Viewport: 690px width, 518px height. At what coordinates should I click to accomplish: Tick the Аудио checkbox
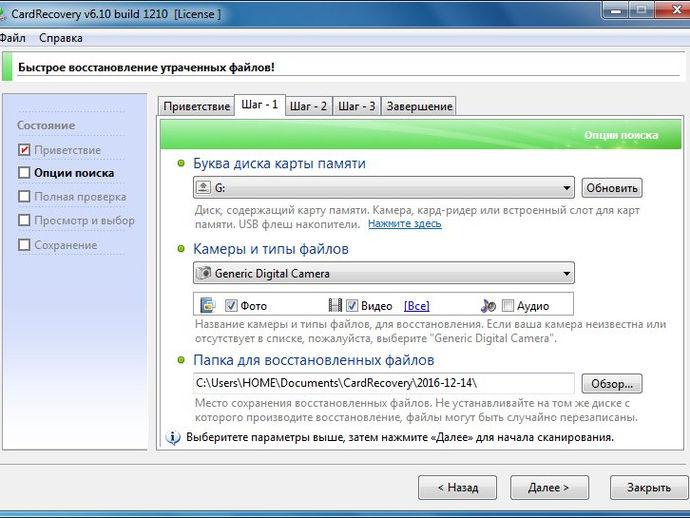point(508,305)
